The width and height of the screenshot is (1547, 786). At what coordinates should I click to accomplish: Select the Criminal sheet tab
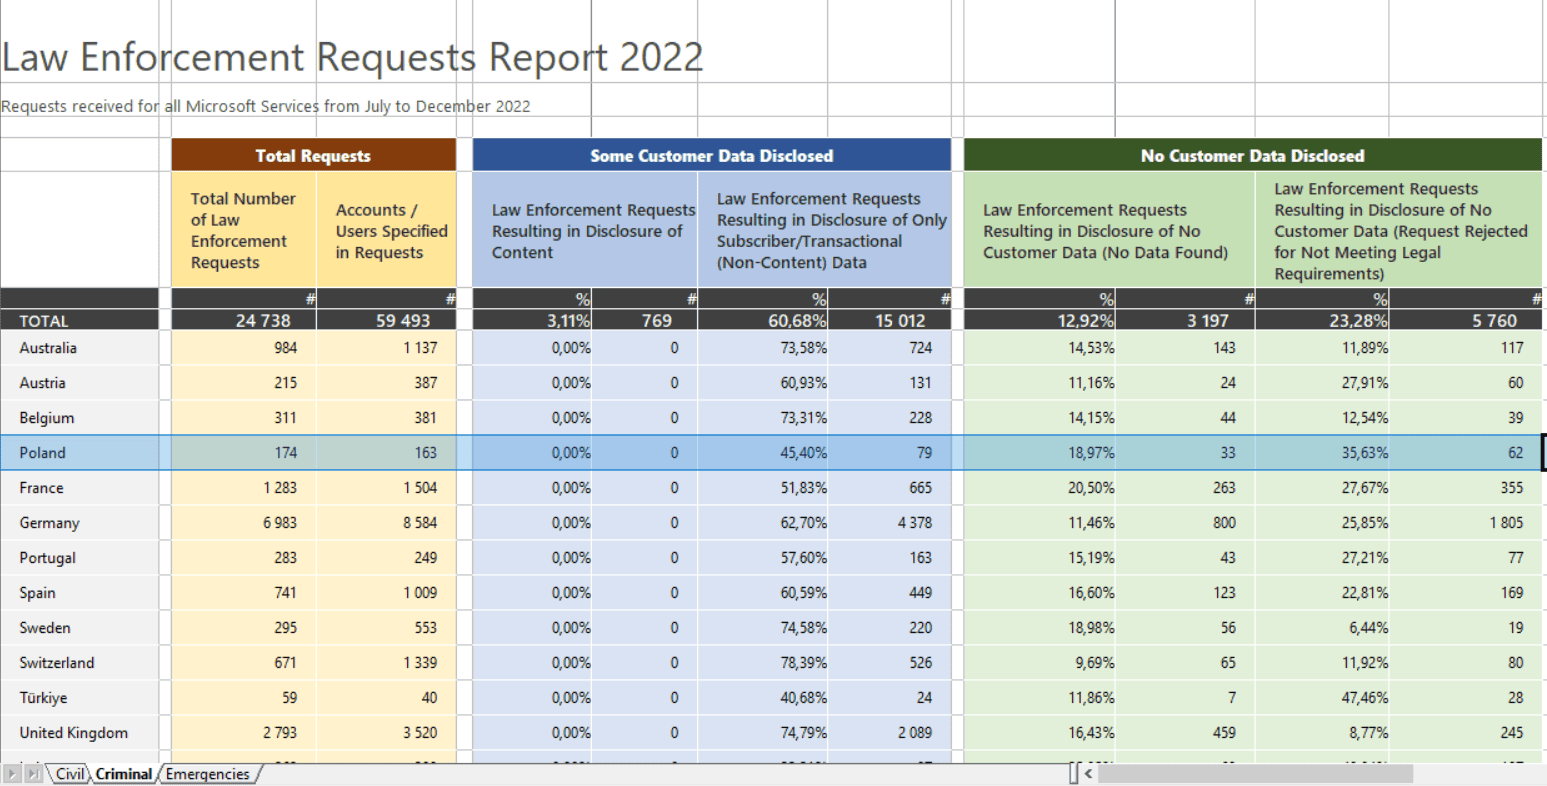(x=123, y=774)
